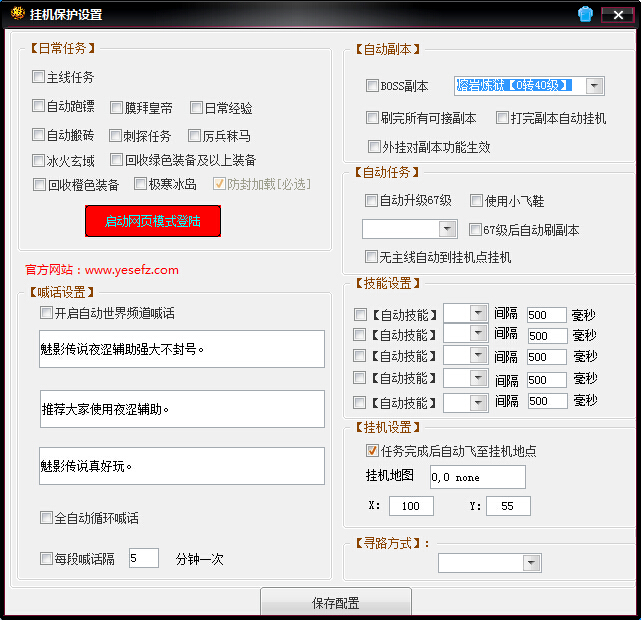Image resolution: width=641 pixels, height=620 pixels.
Task: Toggle 极寒冰岛 option
Action: point(140,184)
